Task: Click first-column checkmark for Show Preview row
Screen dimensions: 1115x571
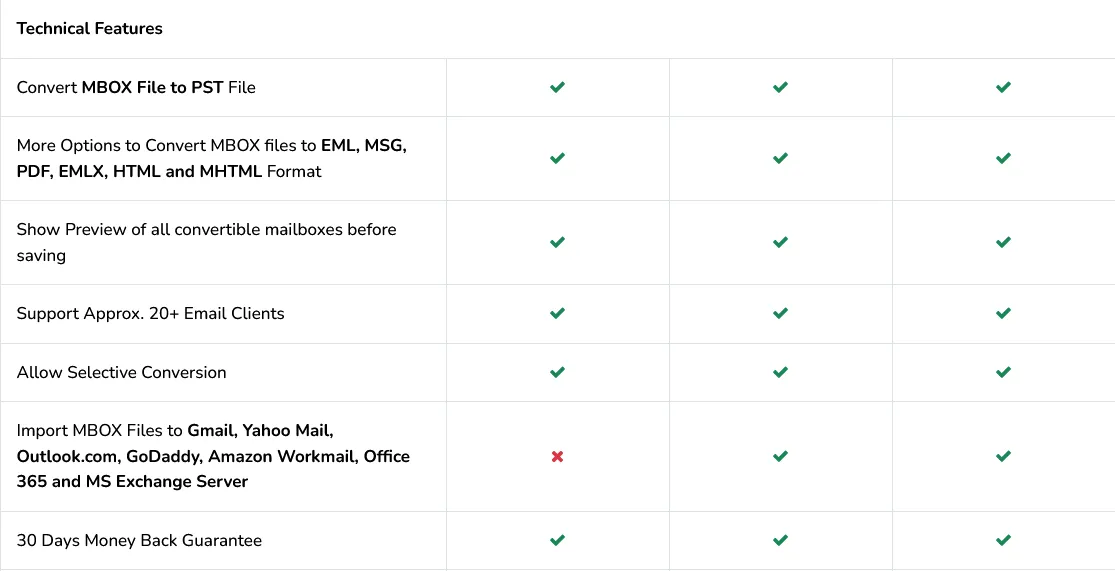Action: tap(557, 242)
